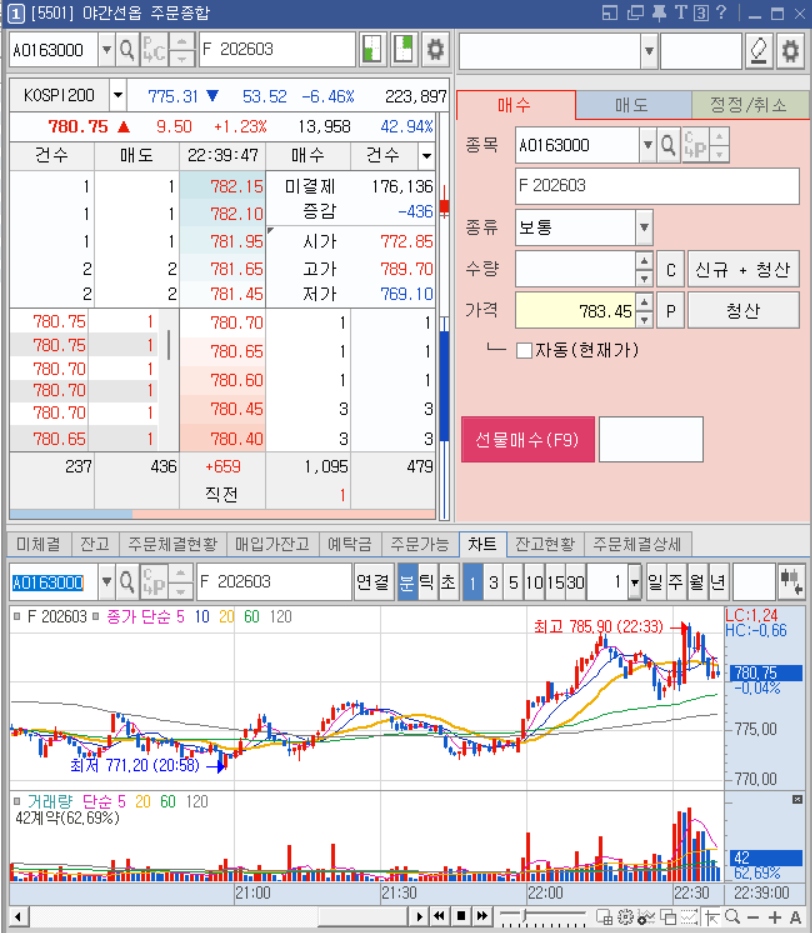The width and height of the screenshot is (812, 933).
Task: Select the 1-minute interval button
Action: pyautogui.click(x=473, y=581)
